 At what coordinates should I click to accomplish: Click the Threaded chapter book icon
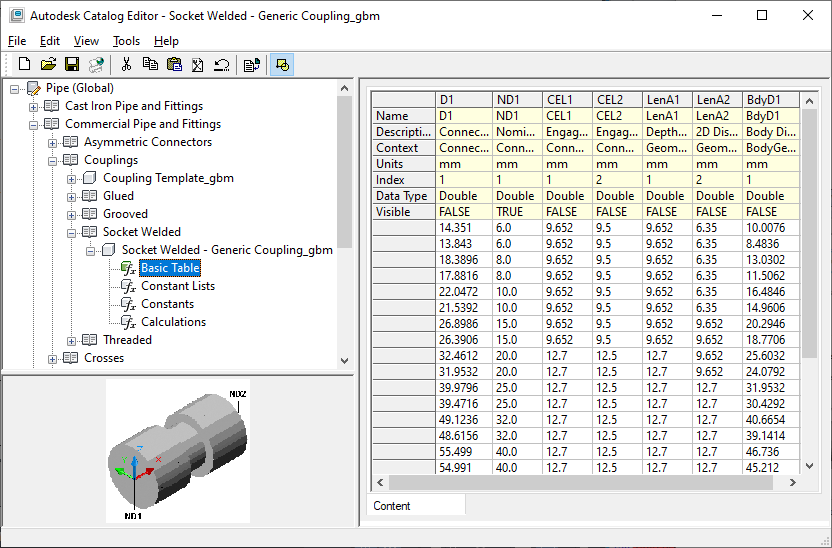pos(90,340)
